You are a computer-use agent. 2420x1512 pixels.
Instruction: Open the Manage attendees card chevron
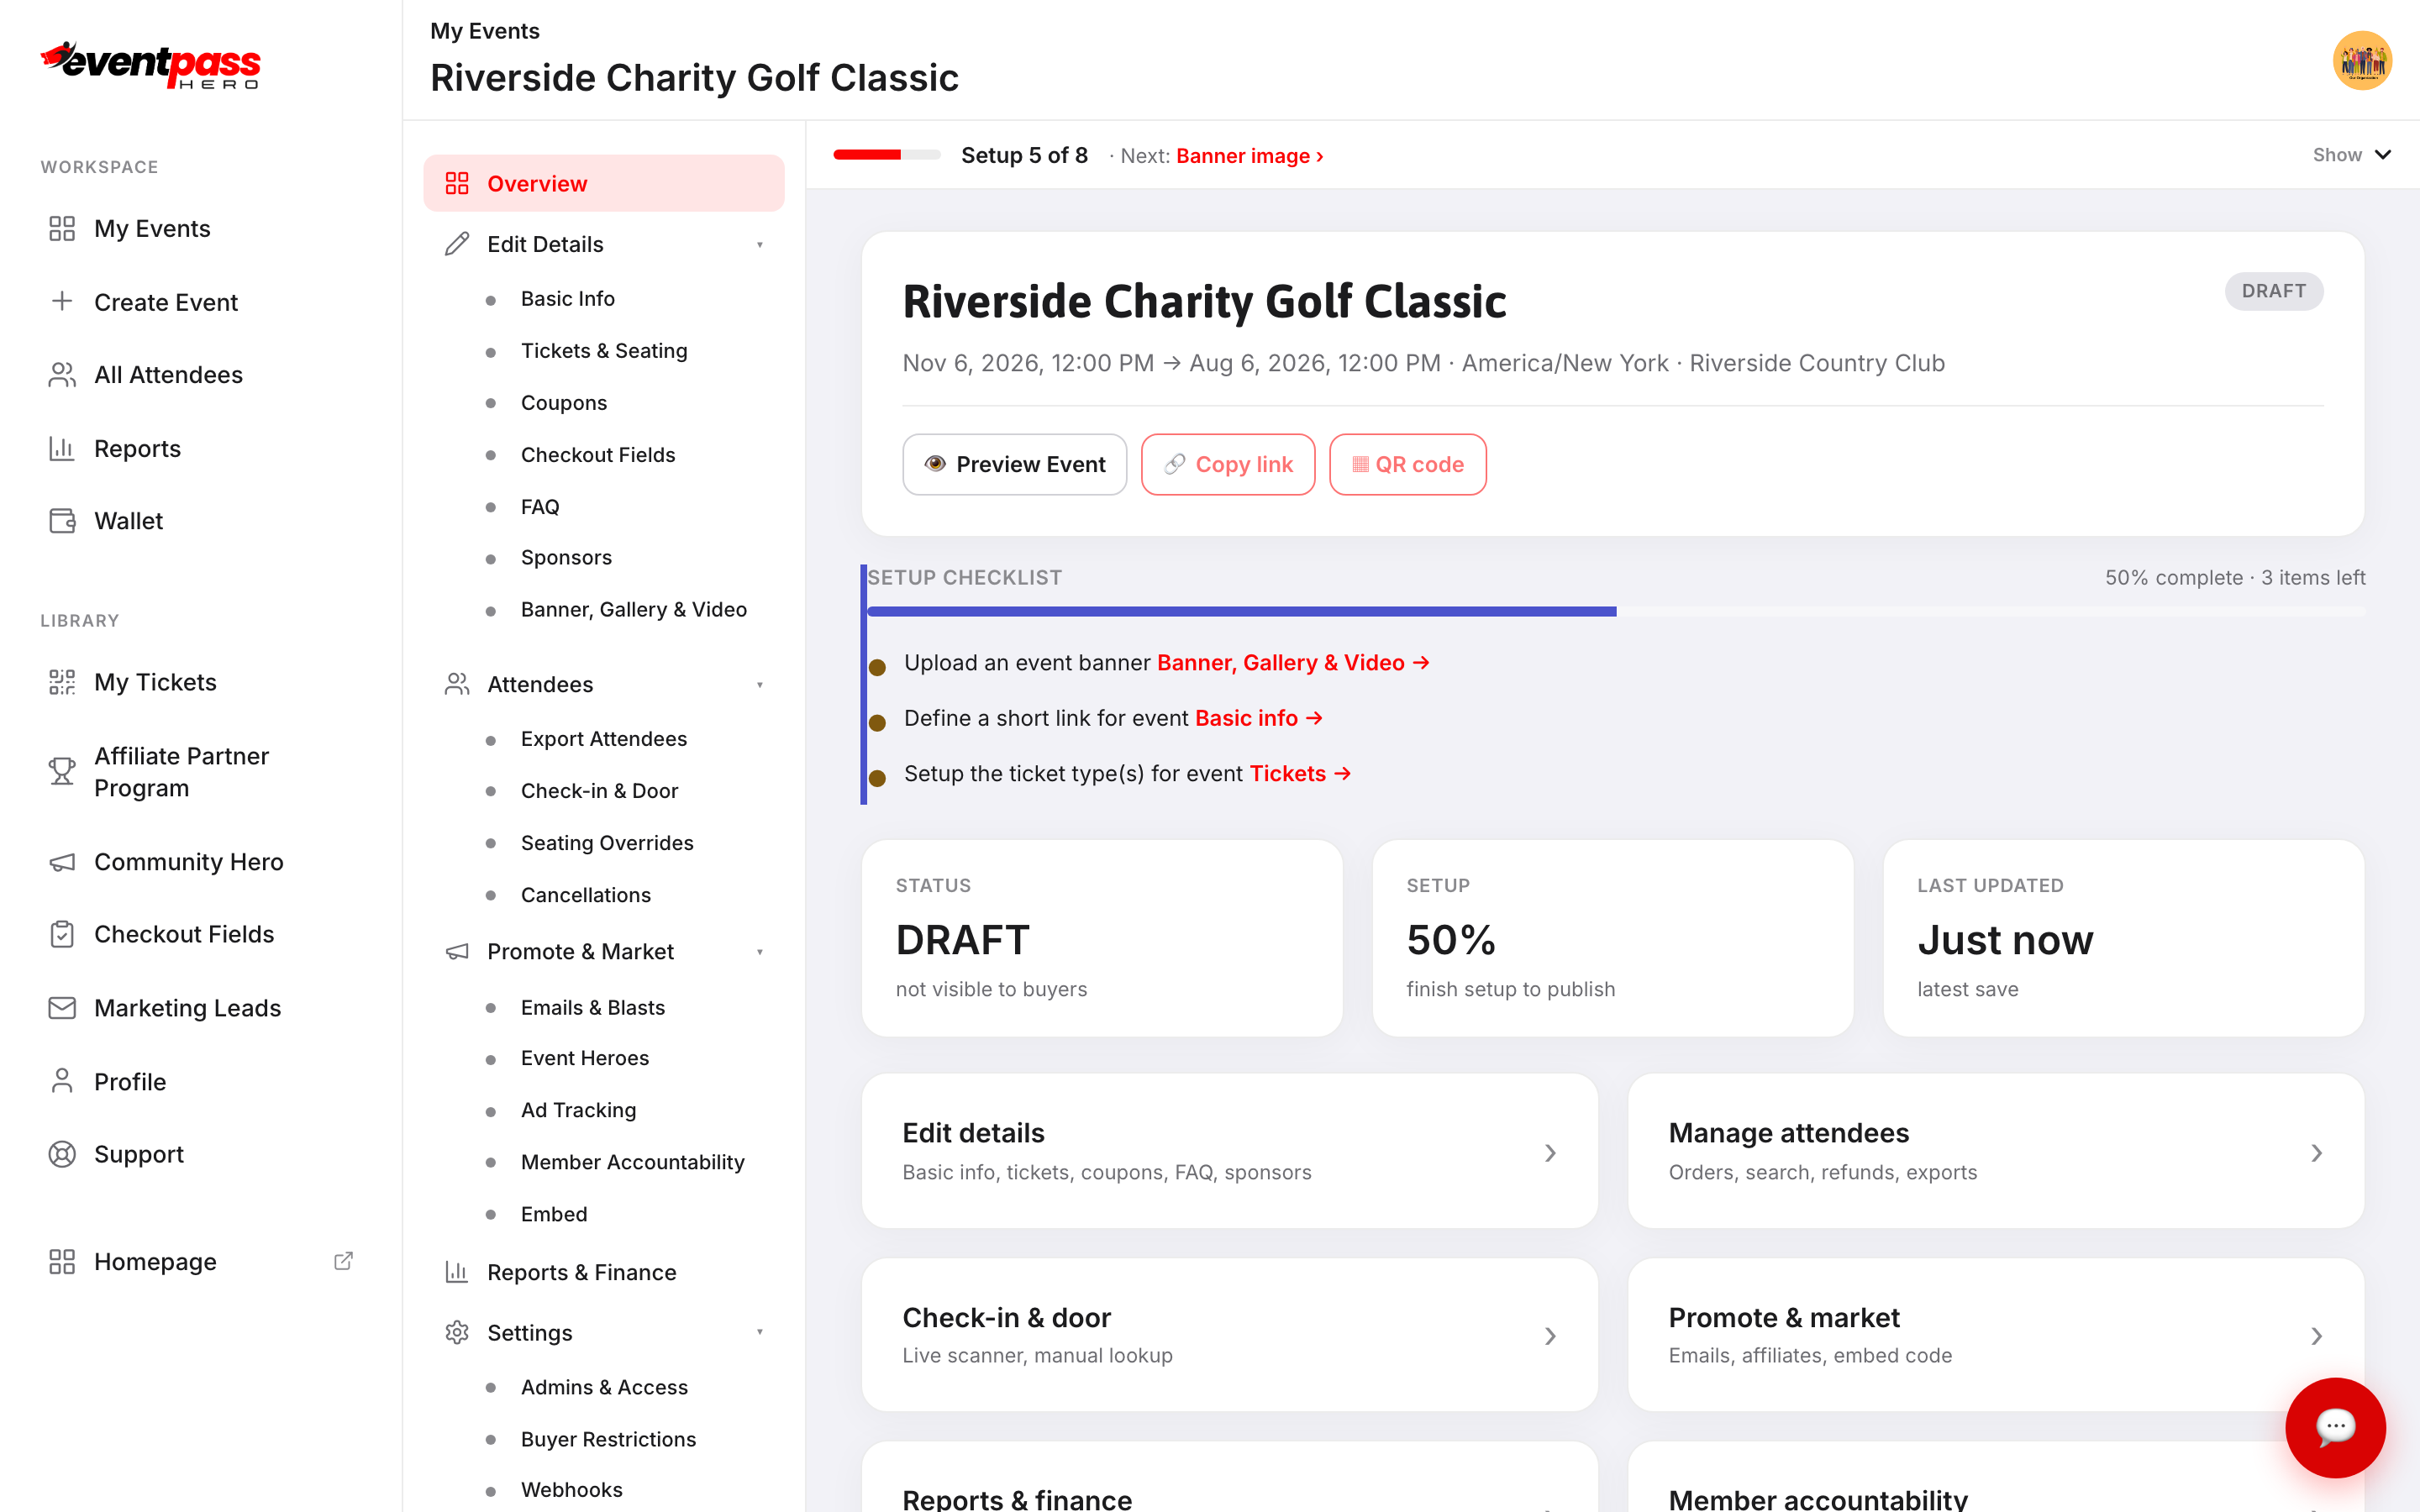click(x=2316, y=1153)
